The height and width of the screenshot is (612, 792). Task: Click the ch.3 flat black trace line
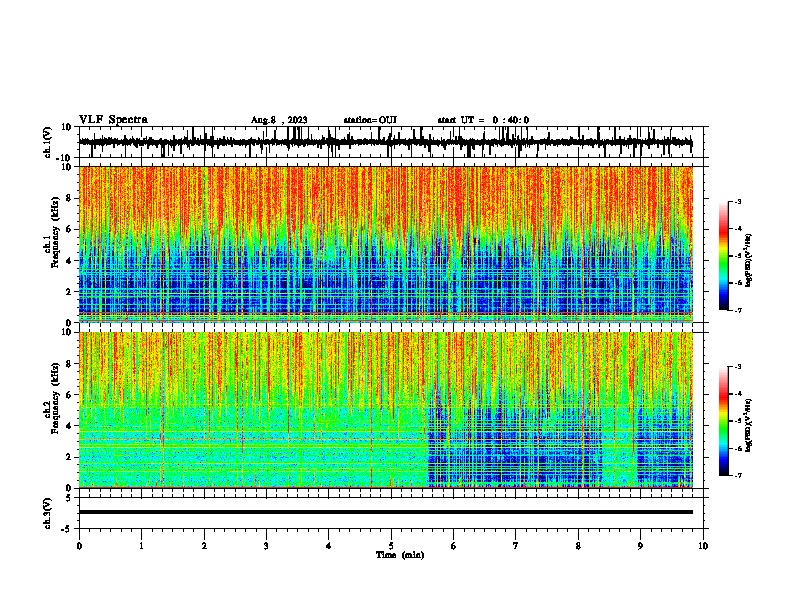pyautogui.click(x=385, y=512)
